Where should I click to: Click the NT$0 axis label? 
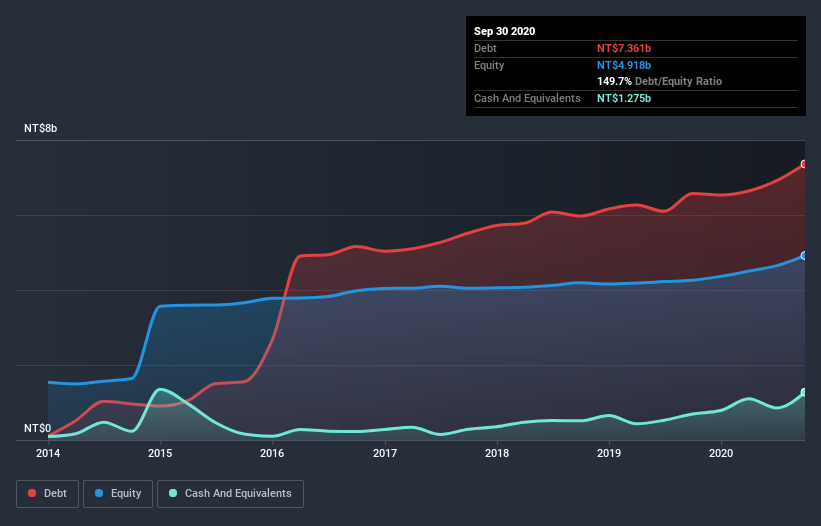click(38, 429)
